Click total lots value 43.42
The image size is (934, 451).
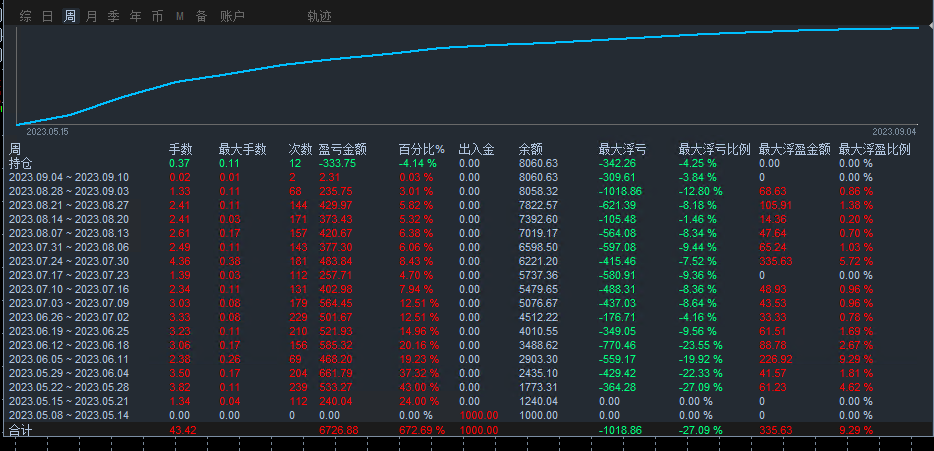[183, 430]
